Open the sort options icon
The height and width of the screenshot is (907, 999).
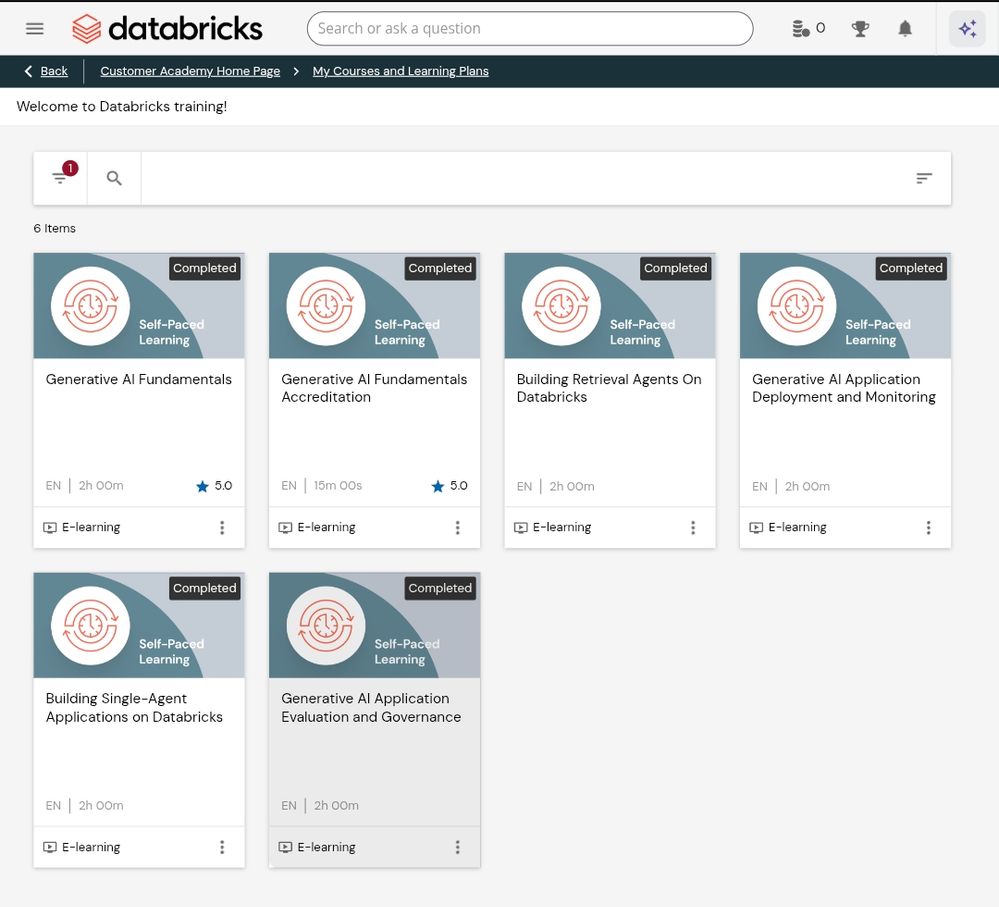[x=924, y=178]
